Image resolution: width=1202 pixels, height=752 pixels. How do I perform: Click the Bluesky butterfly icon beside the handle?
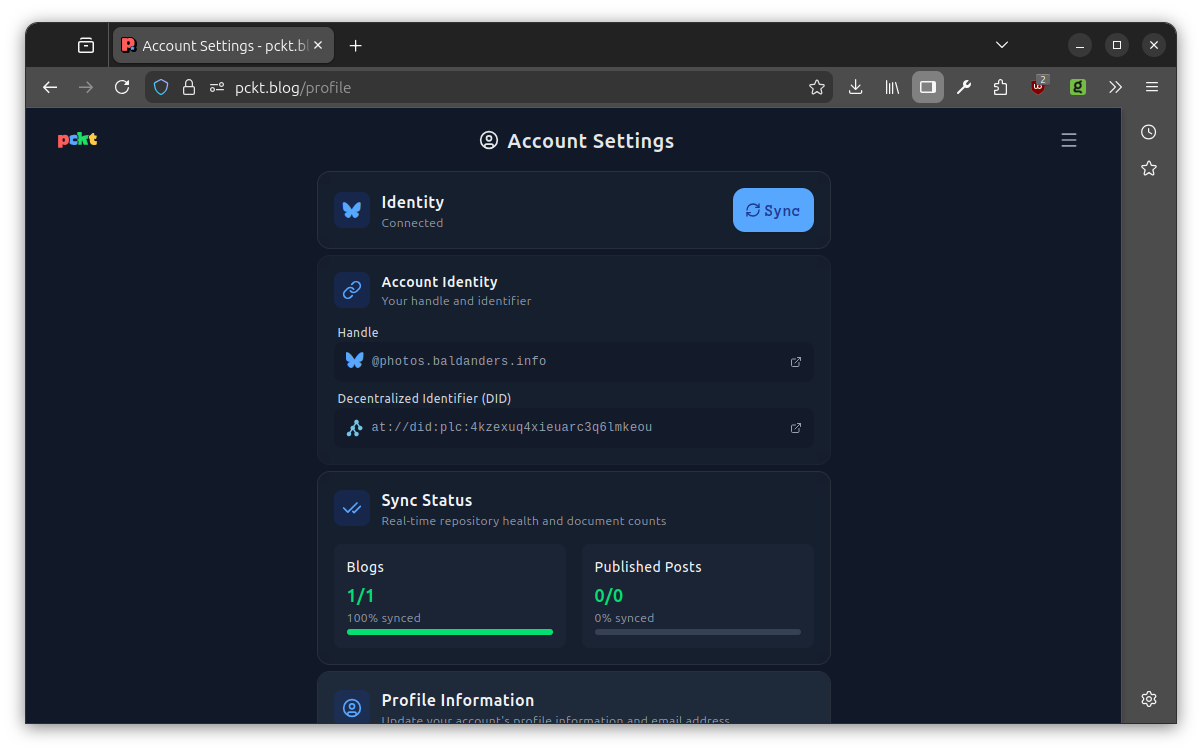[354, 361]
